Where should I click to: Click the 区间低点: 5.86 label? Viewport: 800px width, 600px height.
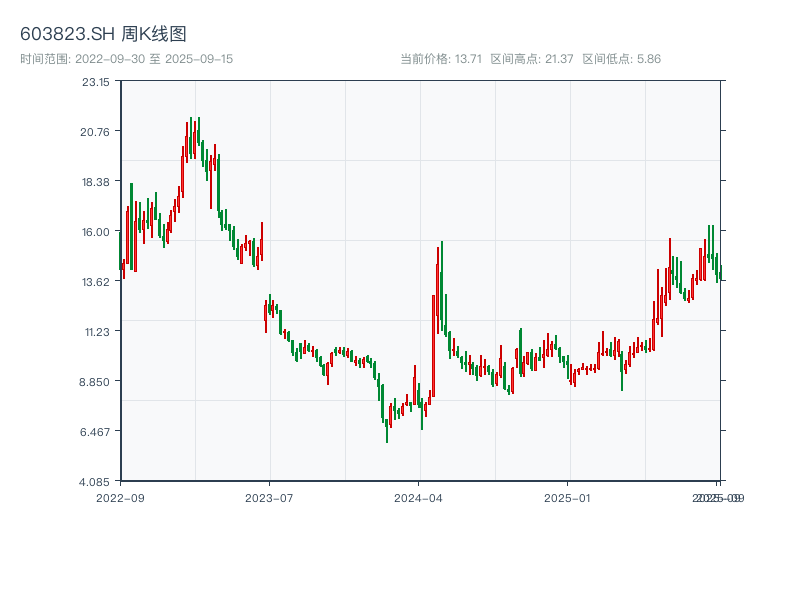pyautogui.click(x=621, y=59)
